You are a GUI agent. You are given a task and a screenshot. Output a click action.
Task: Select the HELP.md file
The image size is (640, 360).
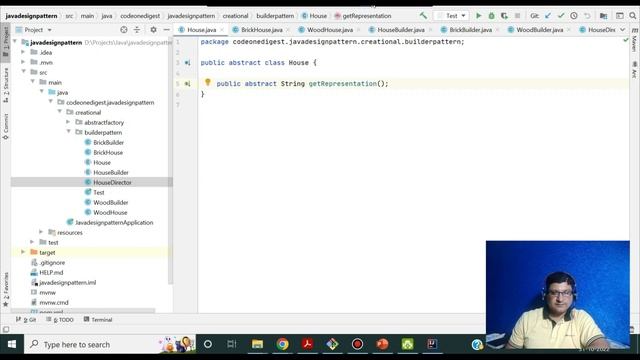(51, 272)
